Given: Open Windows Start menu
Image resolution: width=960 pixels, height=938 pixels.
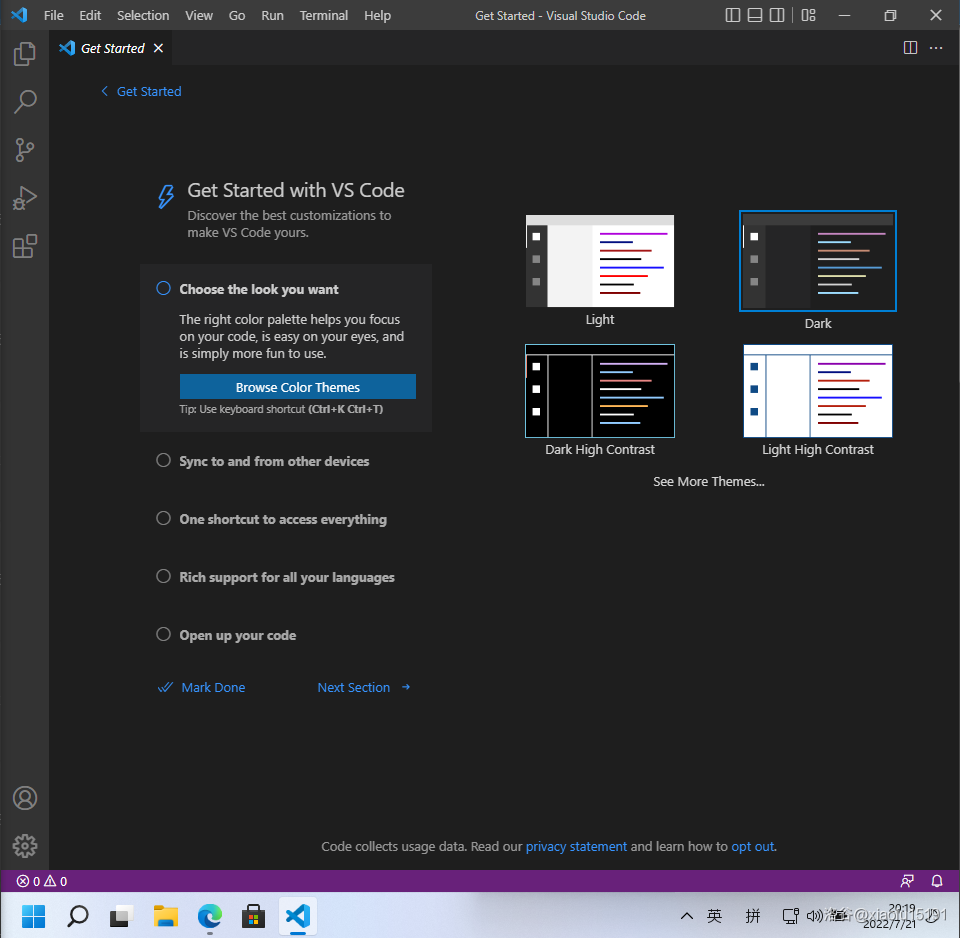Looking at the screenshot, I should [33, 916].
